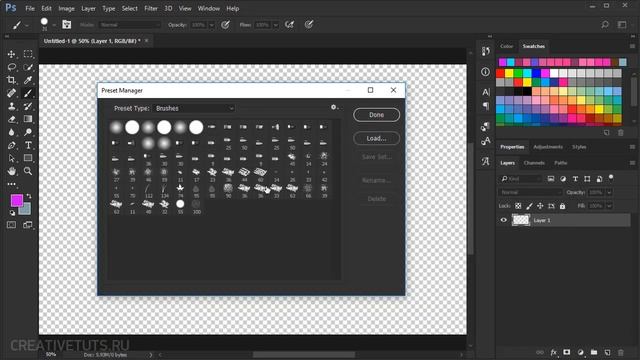Select the Crop tool
Viewport: 640px width, 360px height.
[x=11, y=80]
